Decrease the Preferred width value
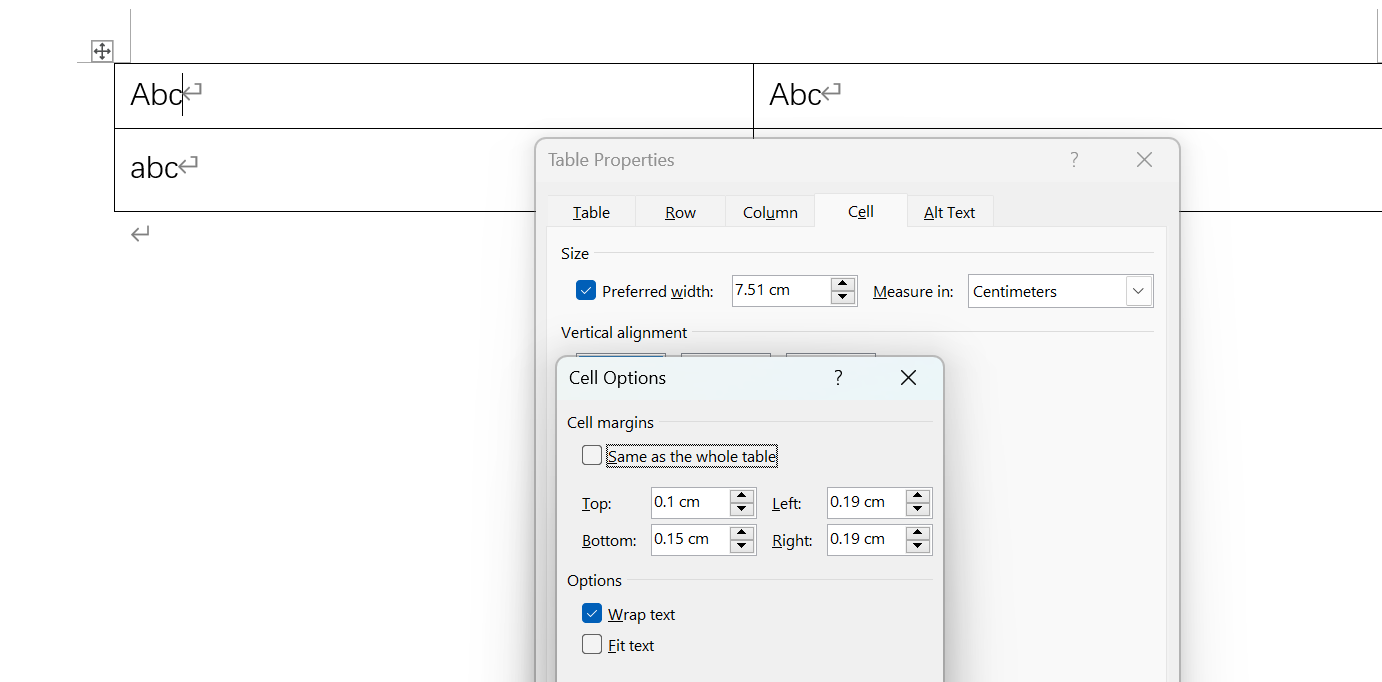 click(843, 297)
